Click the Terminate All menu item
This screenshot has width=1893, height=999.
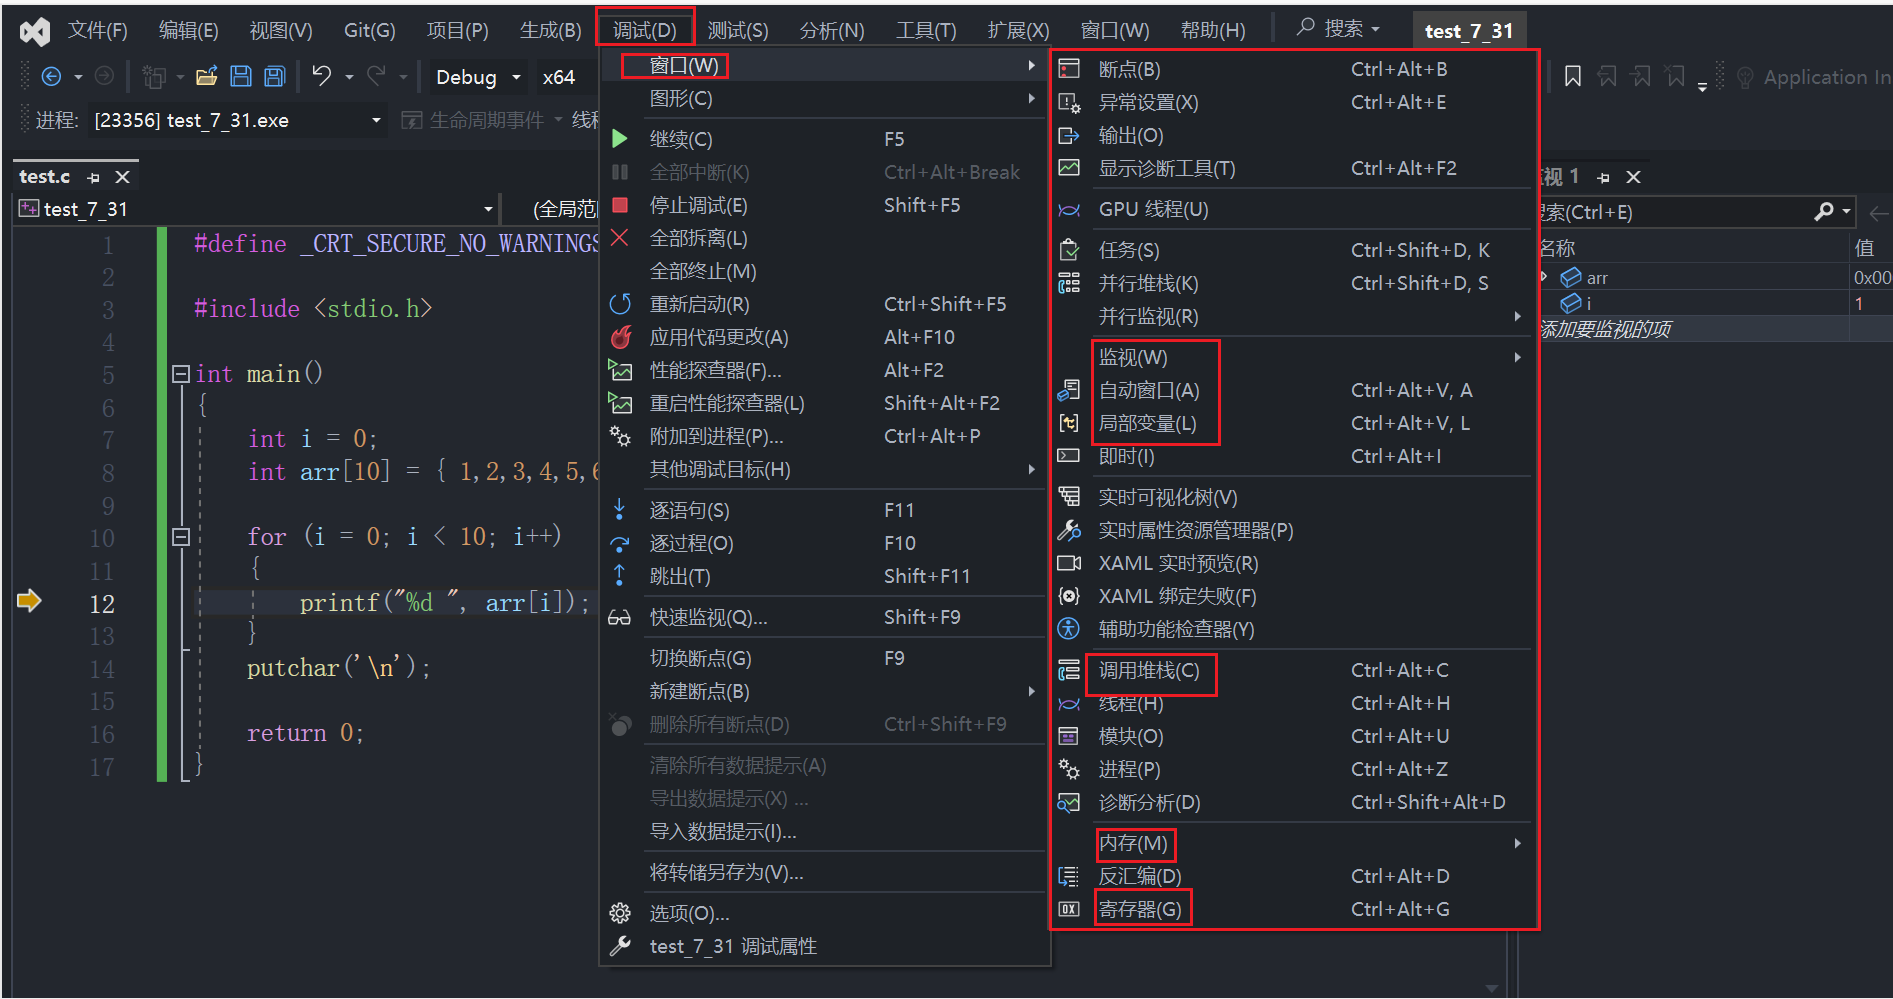pyautogui.click(x=826, y=271)
